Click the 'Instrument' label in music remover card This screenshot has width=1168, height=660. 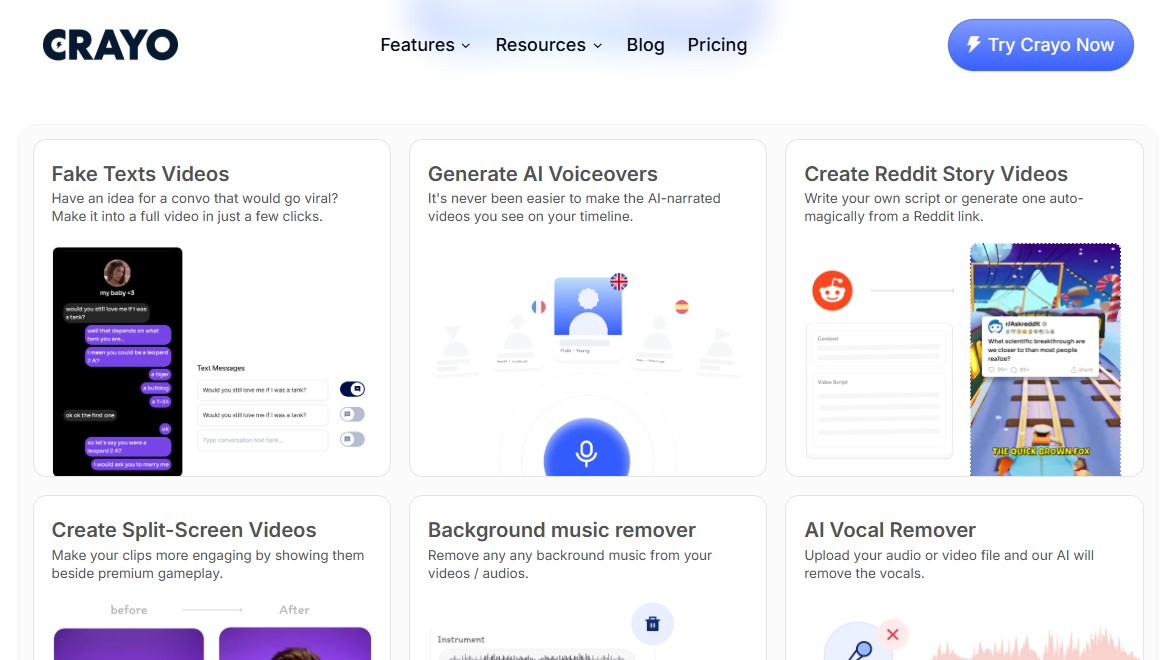(x=460, y=639)
